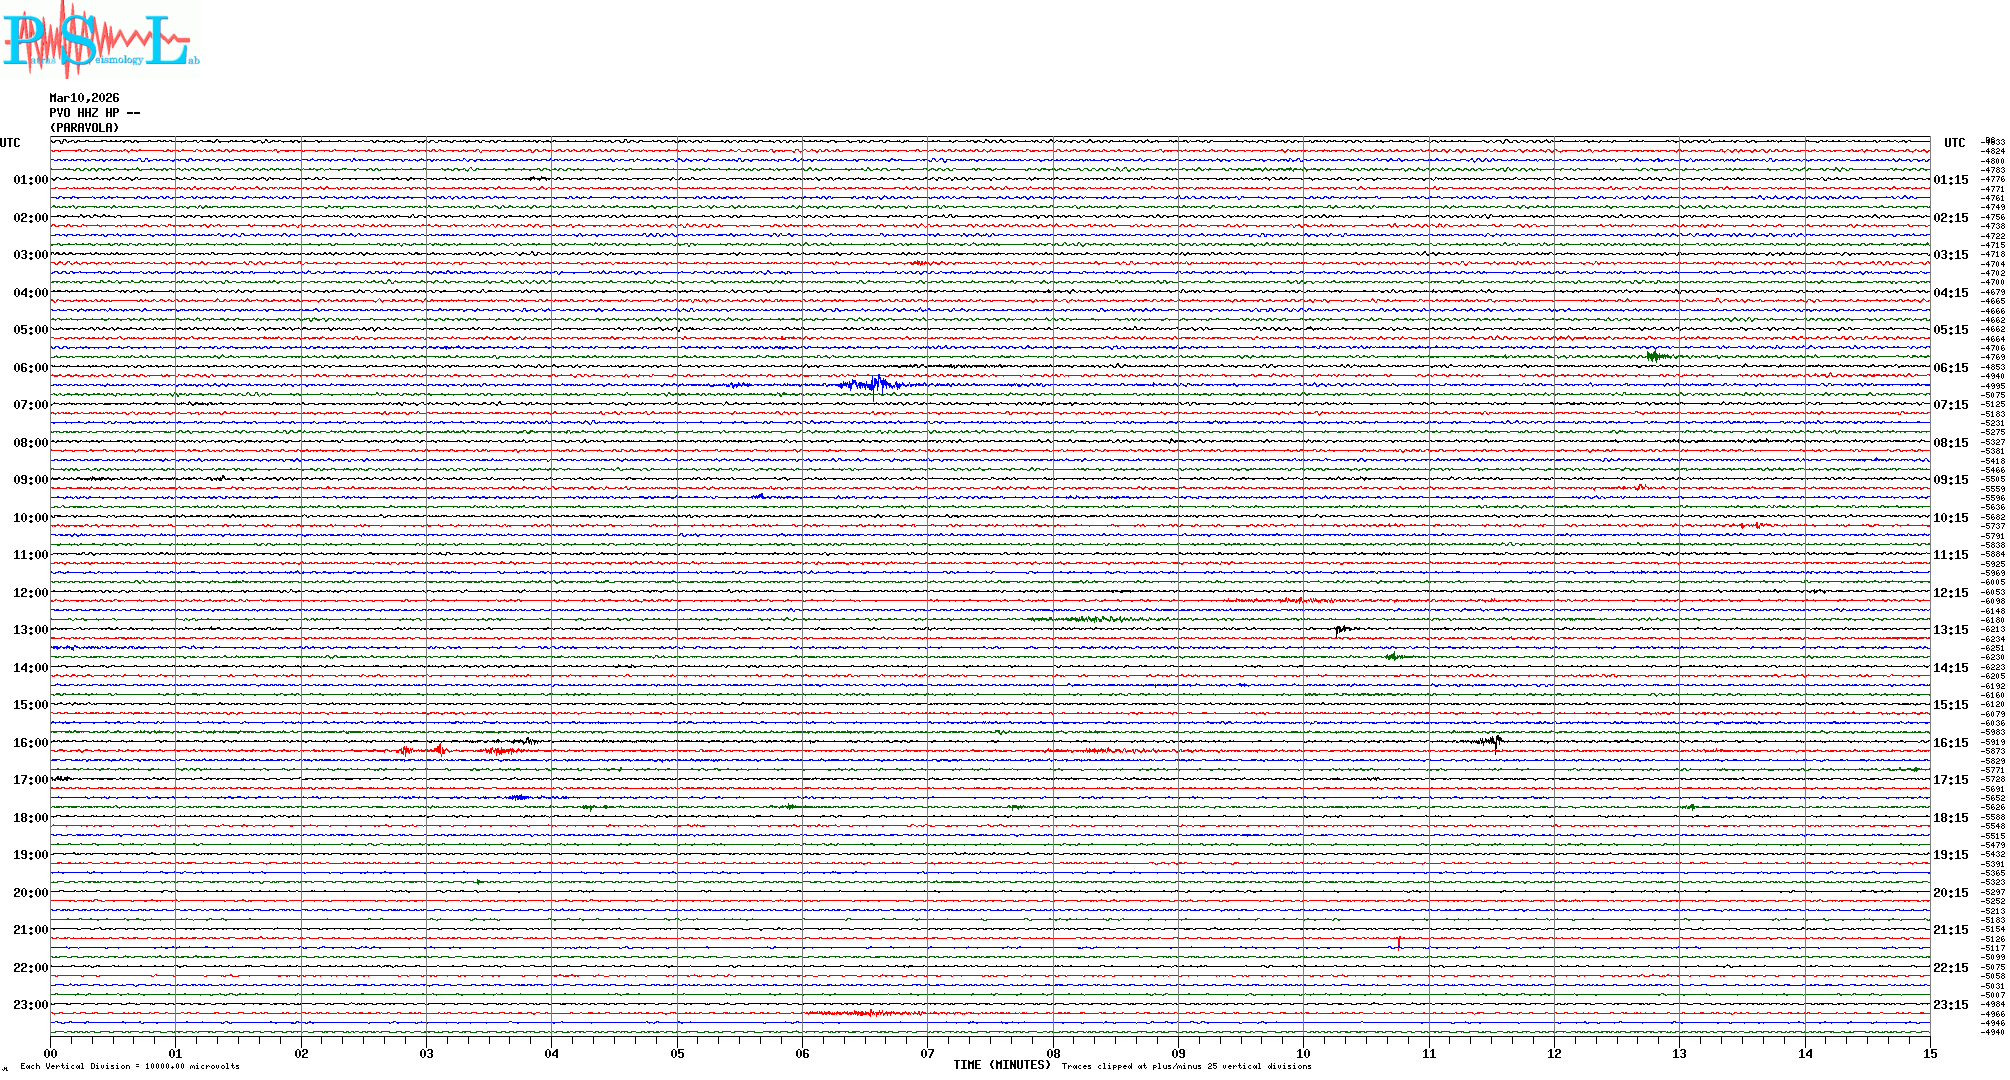Click the PSL seismology lab logo
This screenshot has height=1080, width=2010.
pyautogui.click(x=100, y=40)
